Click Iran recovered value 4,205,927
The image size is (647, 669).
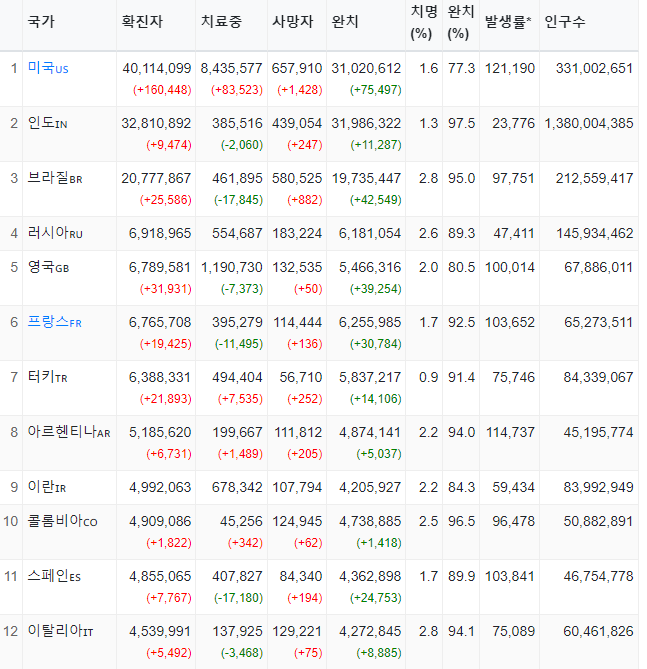pos(370,487)
